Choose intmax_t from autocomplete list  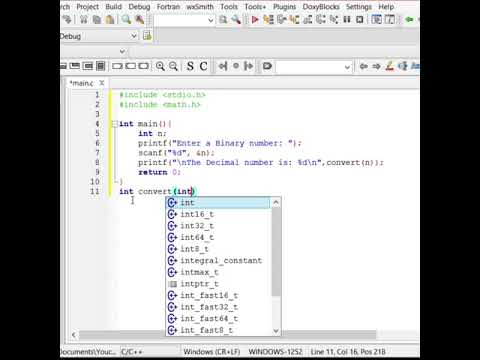218,272
